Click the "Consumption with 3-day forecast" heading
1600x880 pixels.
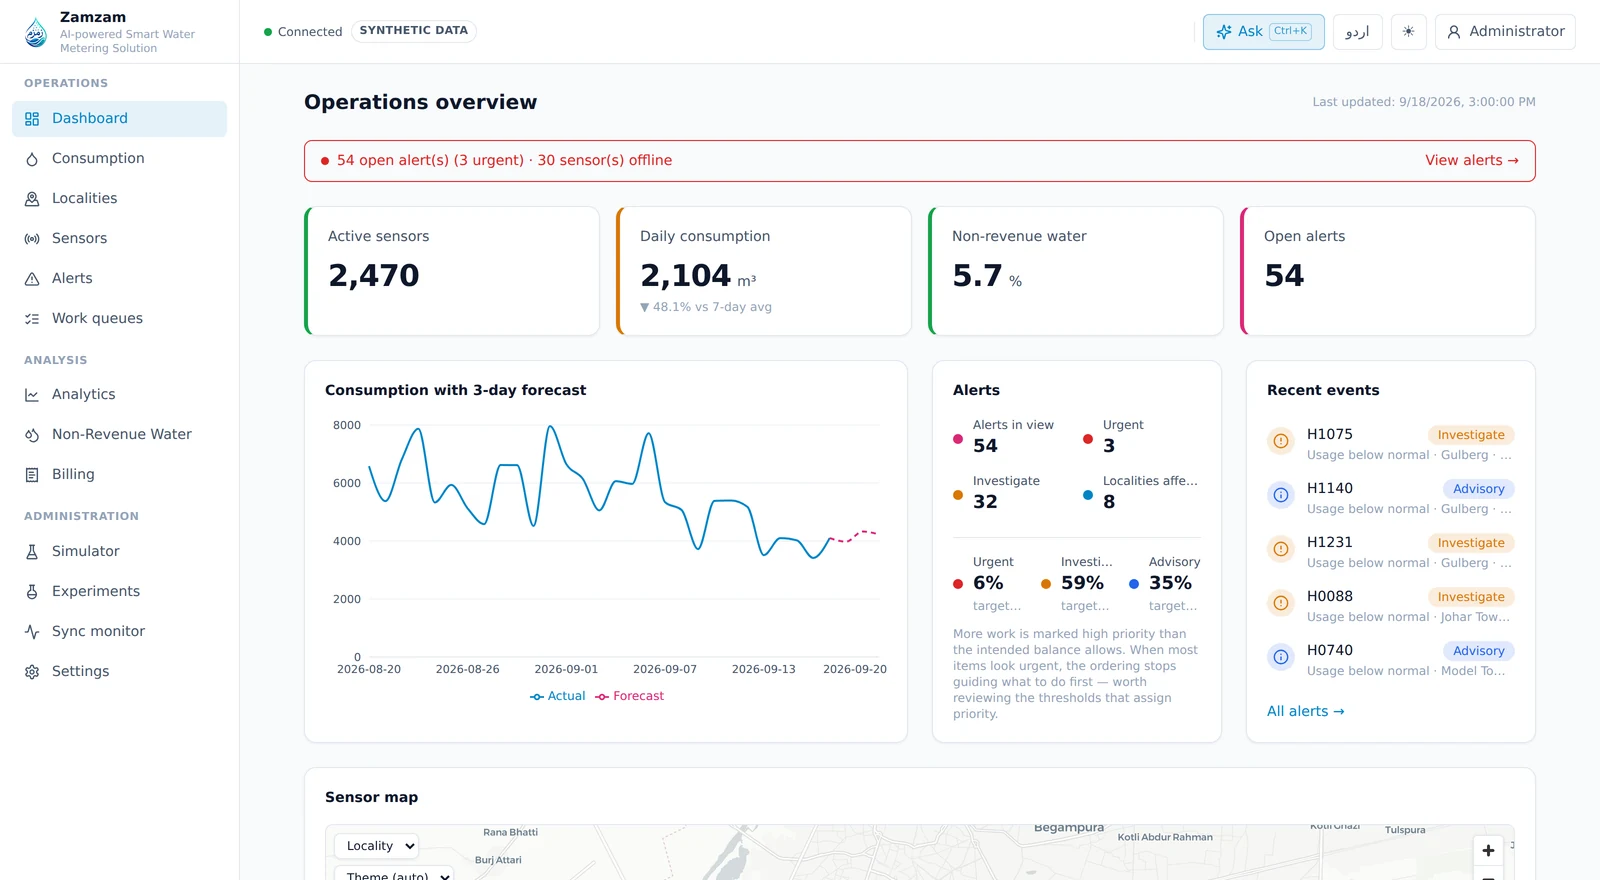tap(456, 391)
